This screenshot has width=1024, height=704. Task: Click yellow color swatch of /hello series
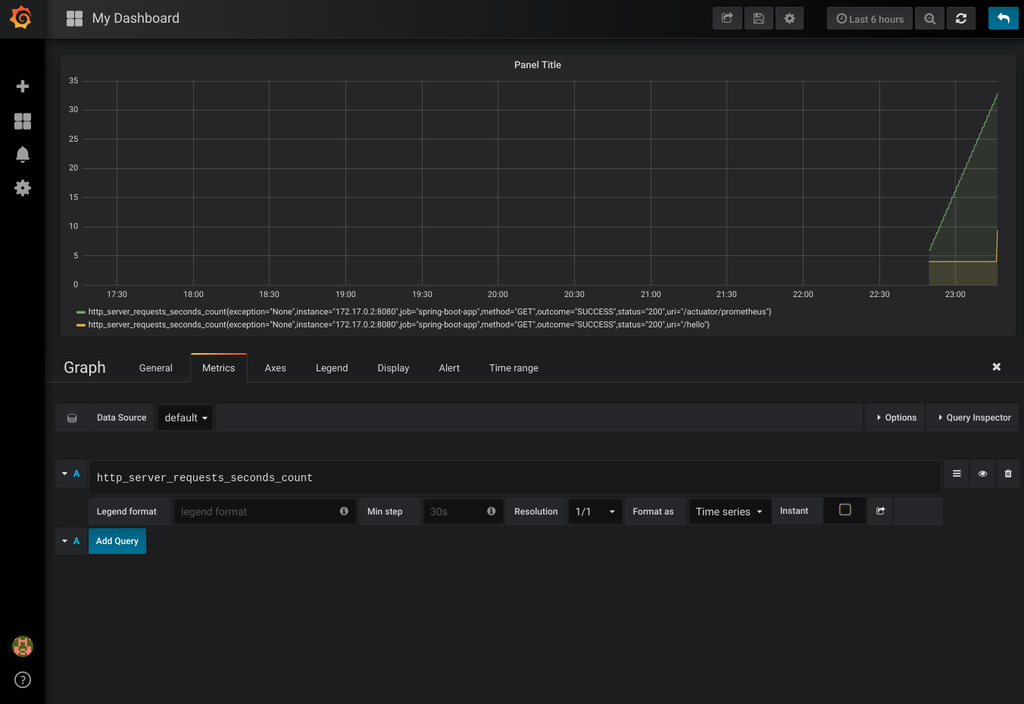point(81,325)
